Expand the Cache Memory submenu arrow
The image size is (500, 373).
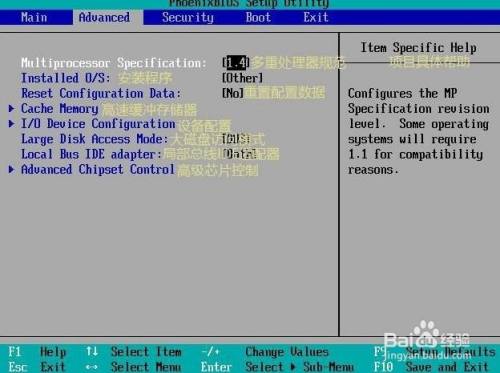[x=12, y=108]
